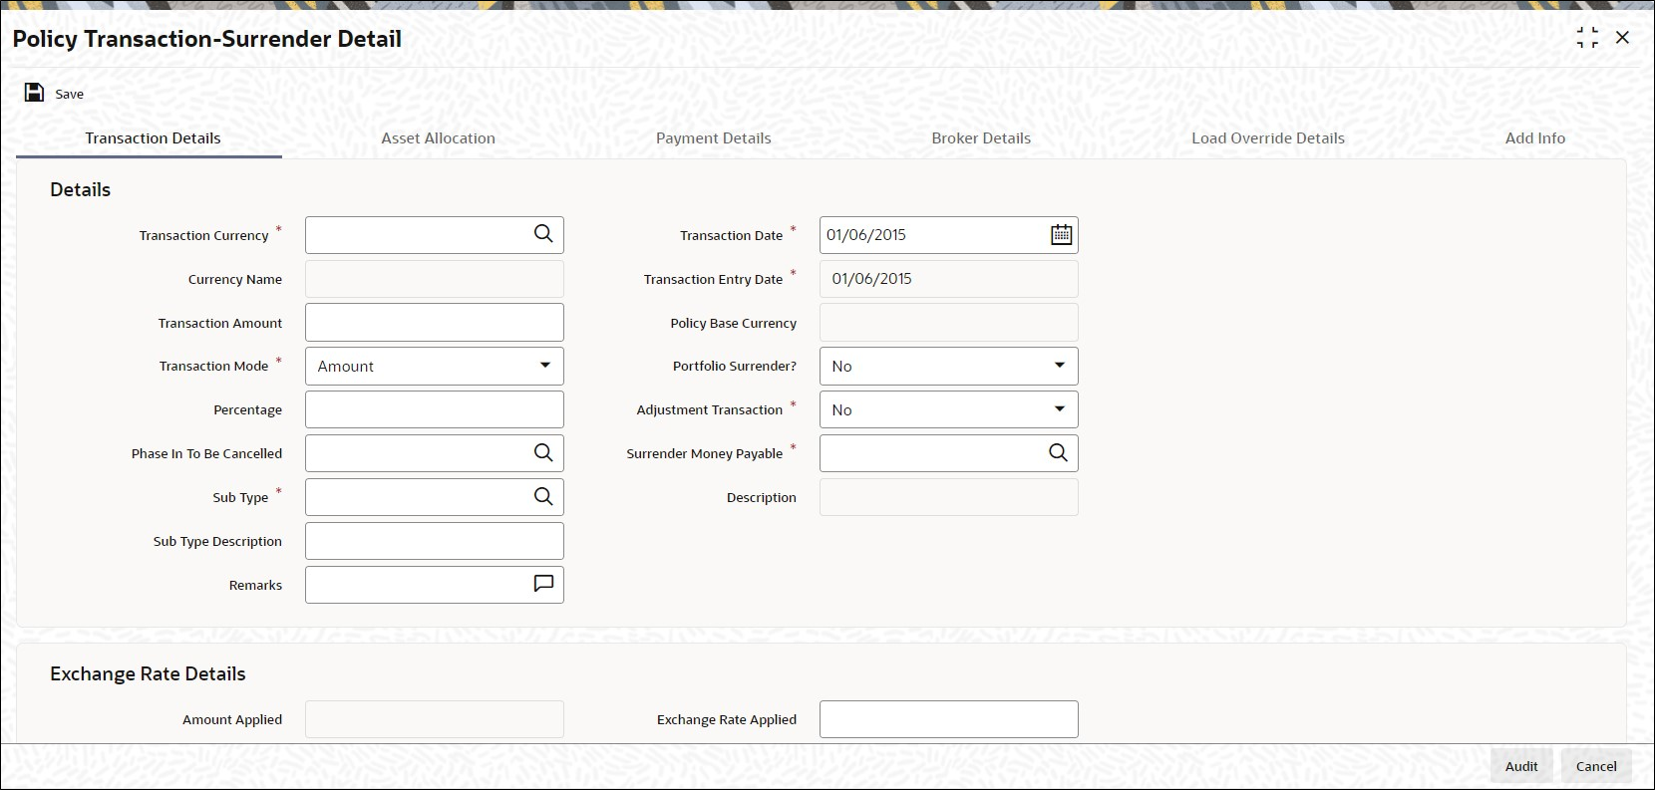Click the Cancel button
The image size is (1655, 790).
pyautogui.click(x=1596, y=766)
